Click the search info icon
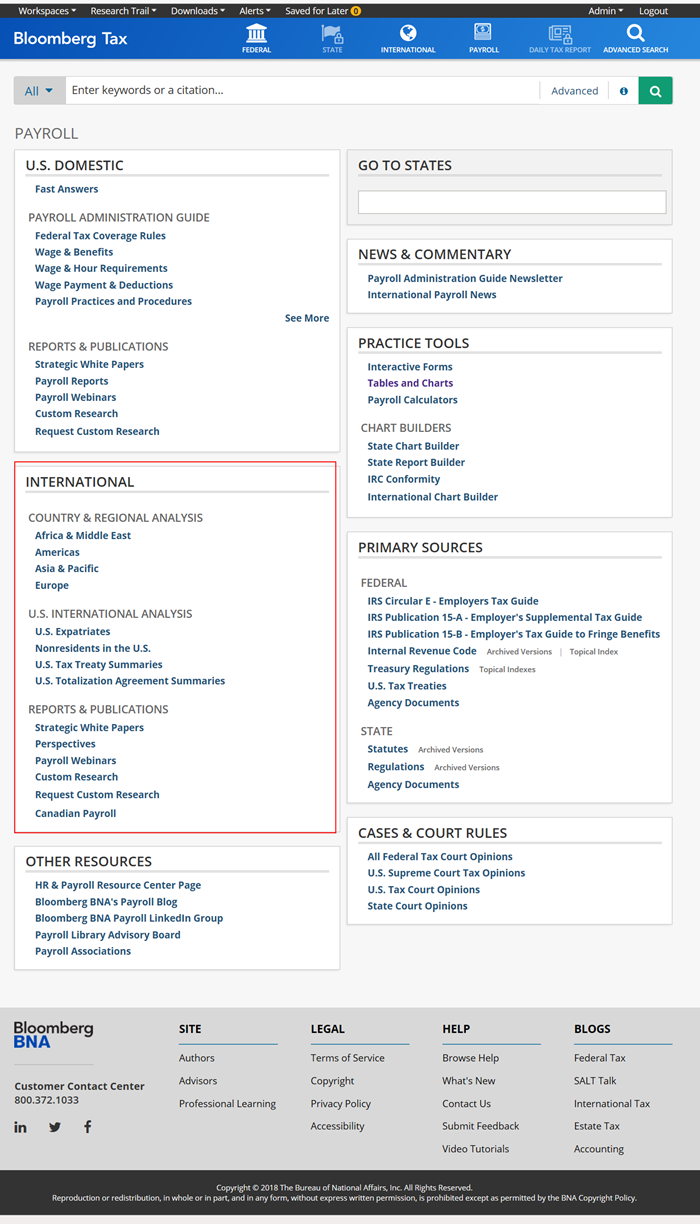This screenshot has width=700, height=1224. (624, 91)
